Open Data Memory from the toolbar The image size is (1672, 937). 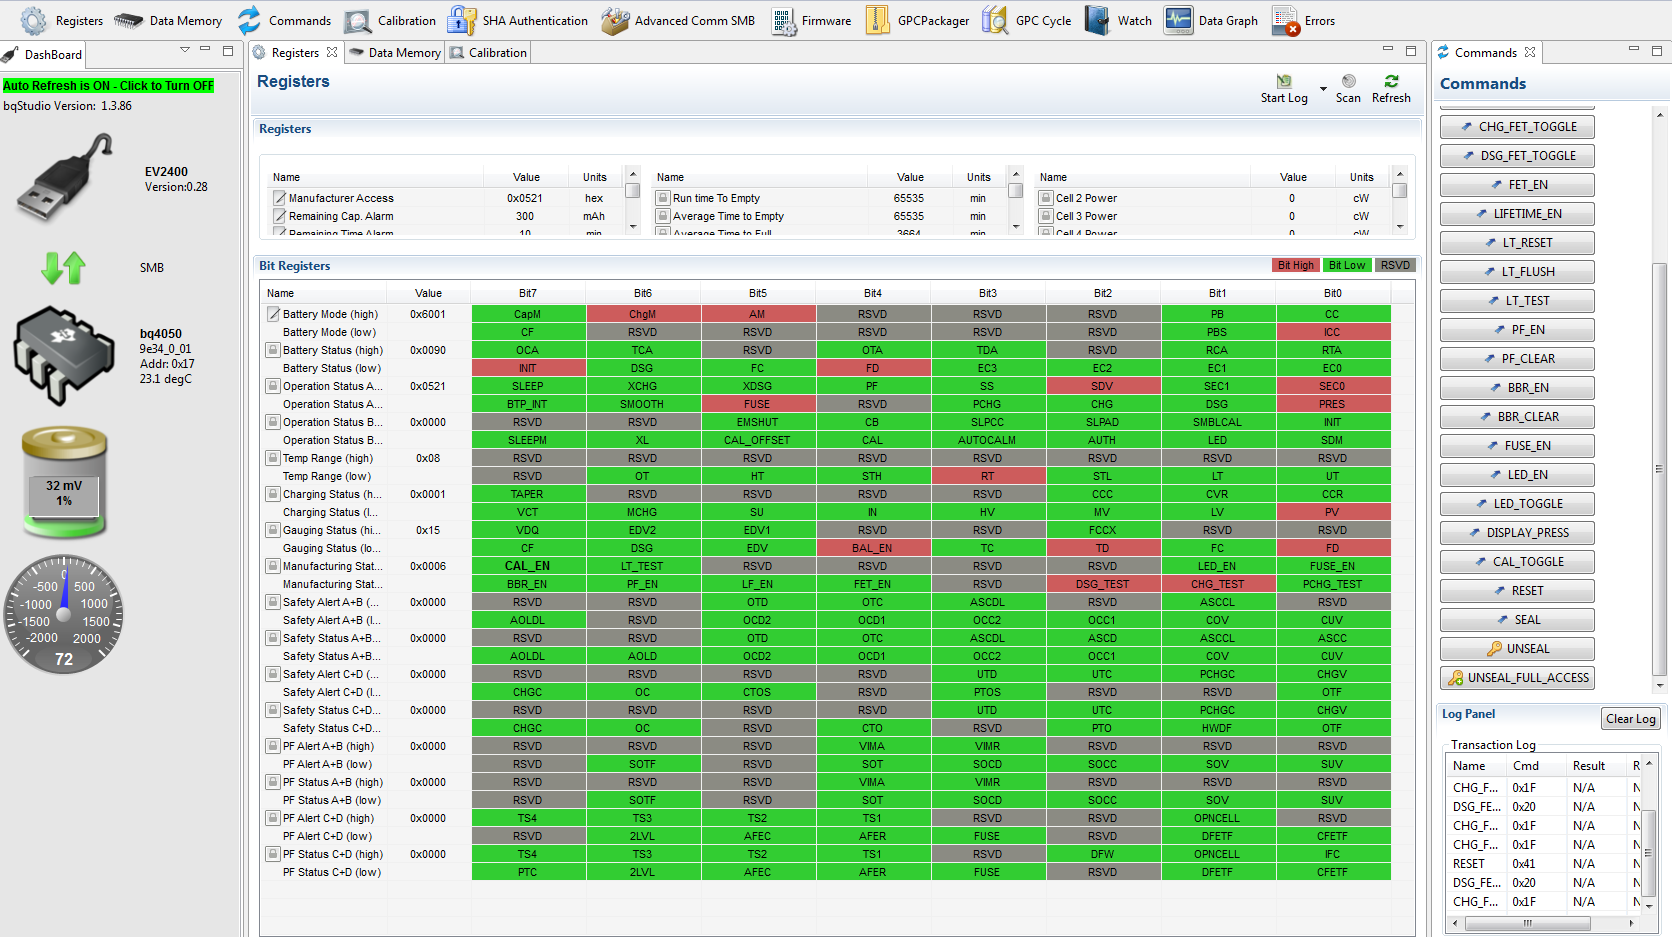click(x=168, y=20)
